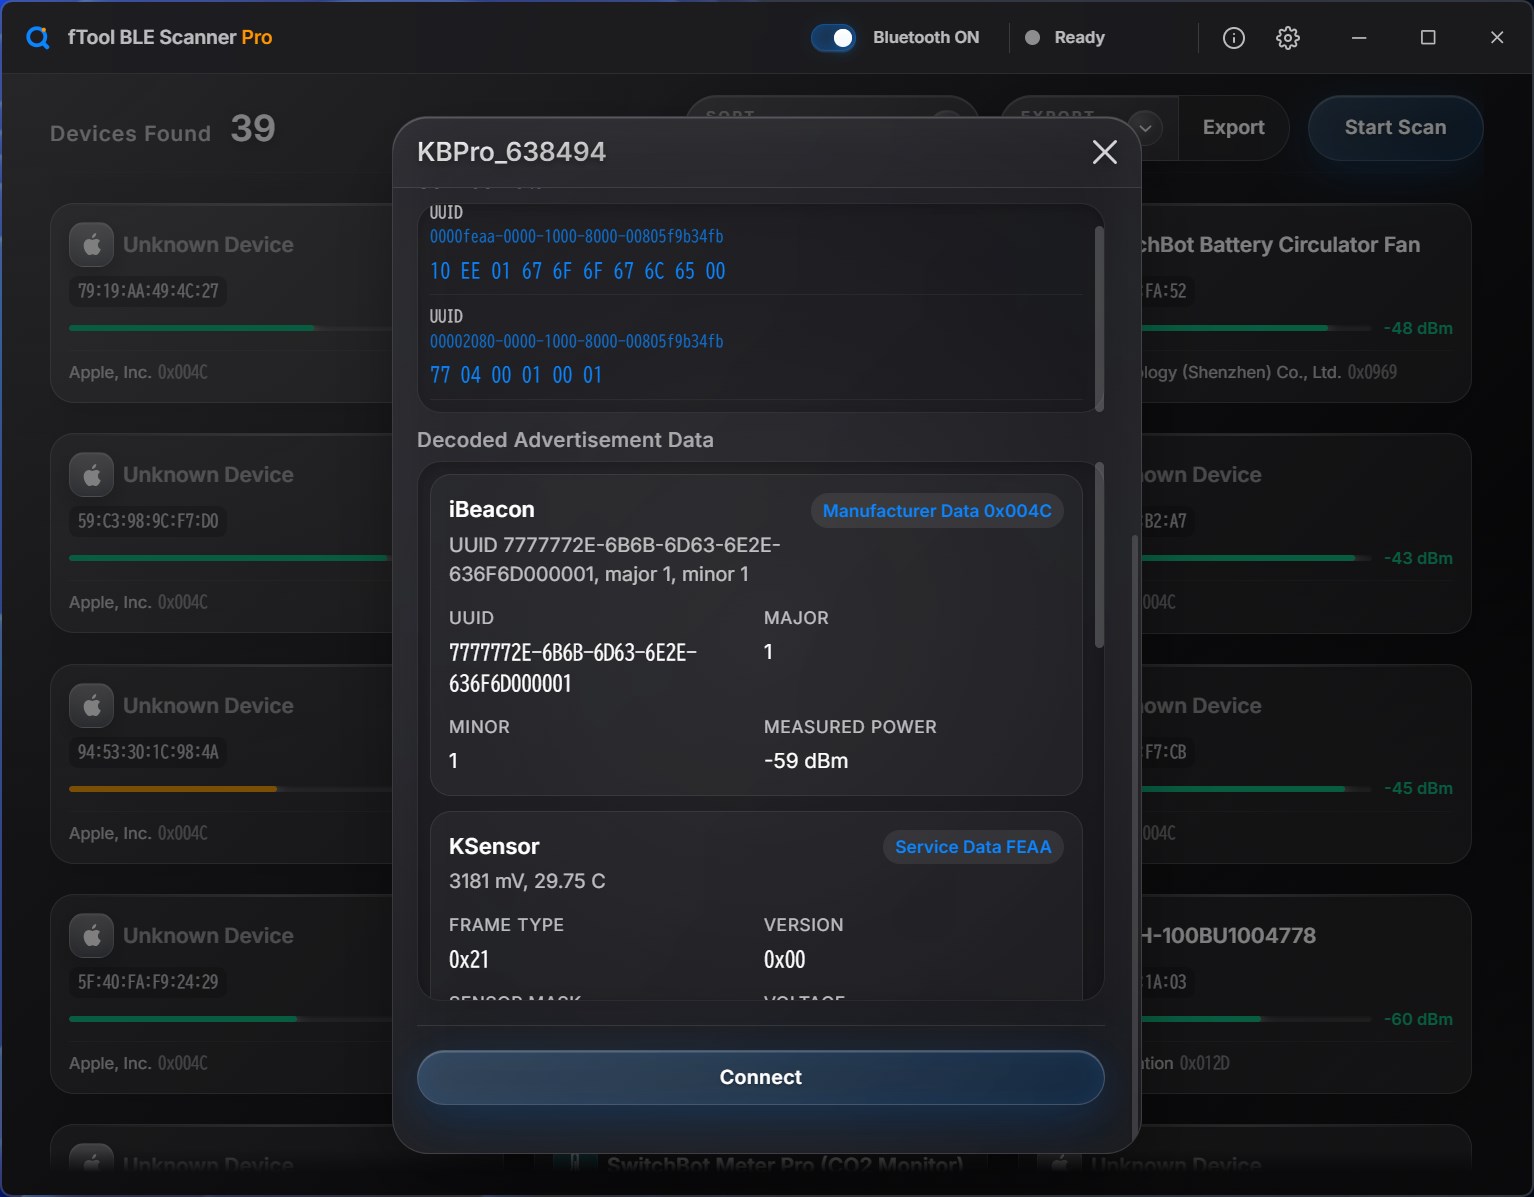Select MAC address 59:C3:98:9C:F7:D0
1534x1197 pixels.
[x=148, y=521]
